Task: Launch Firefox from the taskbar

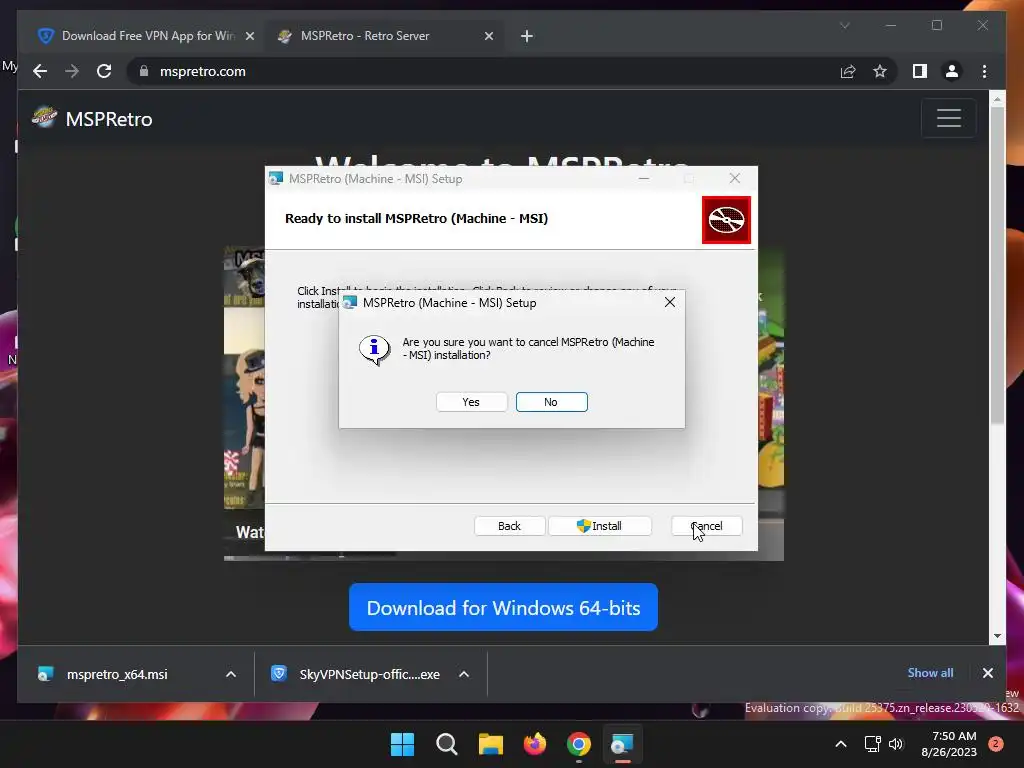Action: (534, 744)
